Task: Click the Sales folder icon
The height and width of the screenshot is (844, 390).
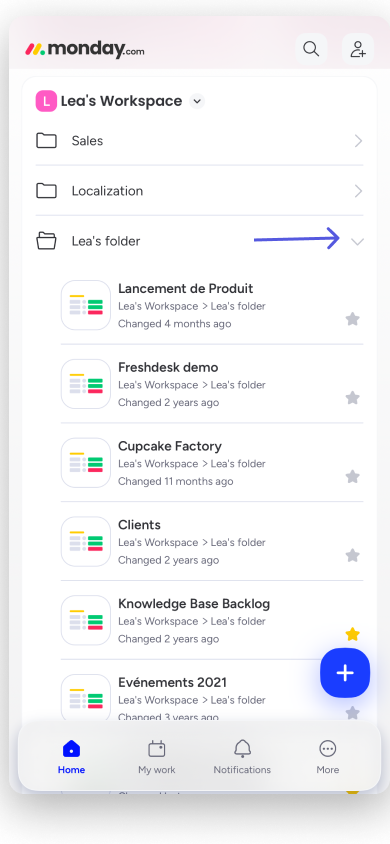Action: coord(46,141)
